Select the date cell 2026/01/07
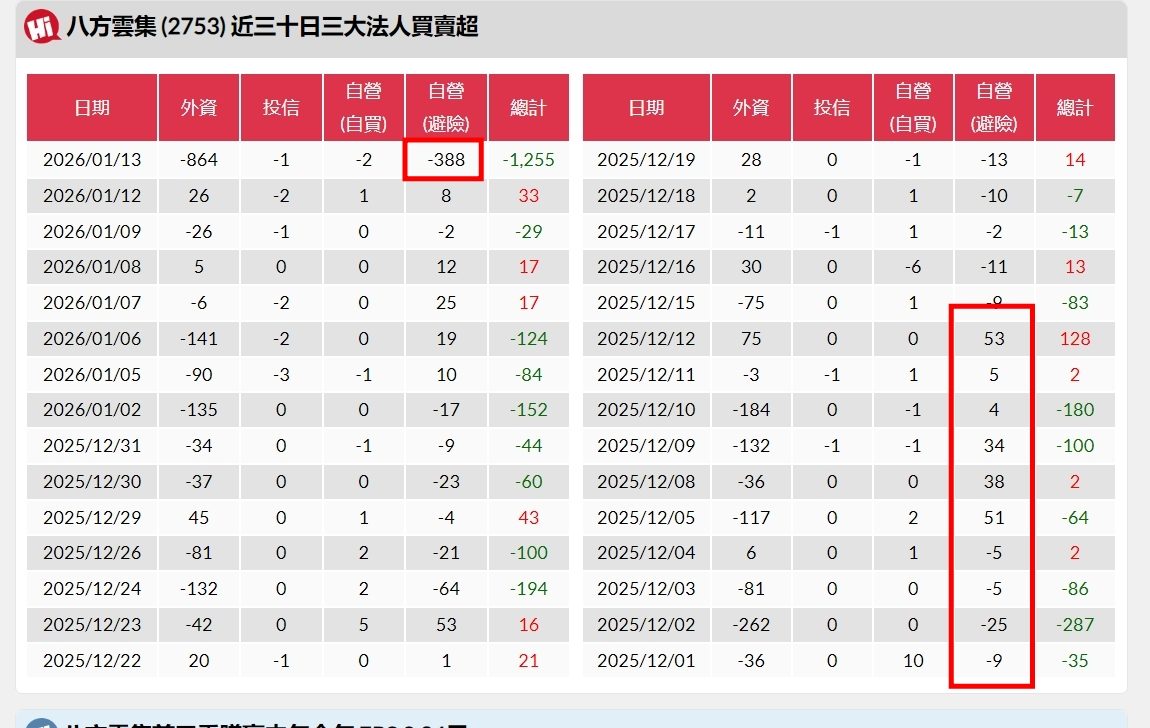The image size is (1150, 728). pyautogui.click(x=92, y=303)
